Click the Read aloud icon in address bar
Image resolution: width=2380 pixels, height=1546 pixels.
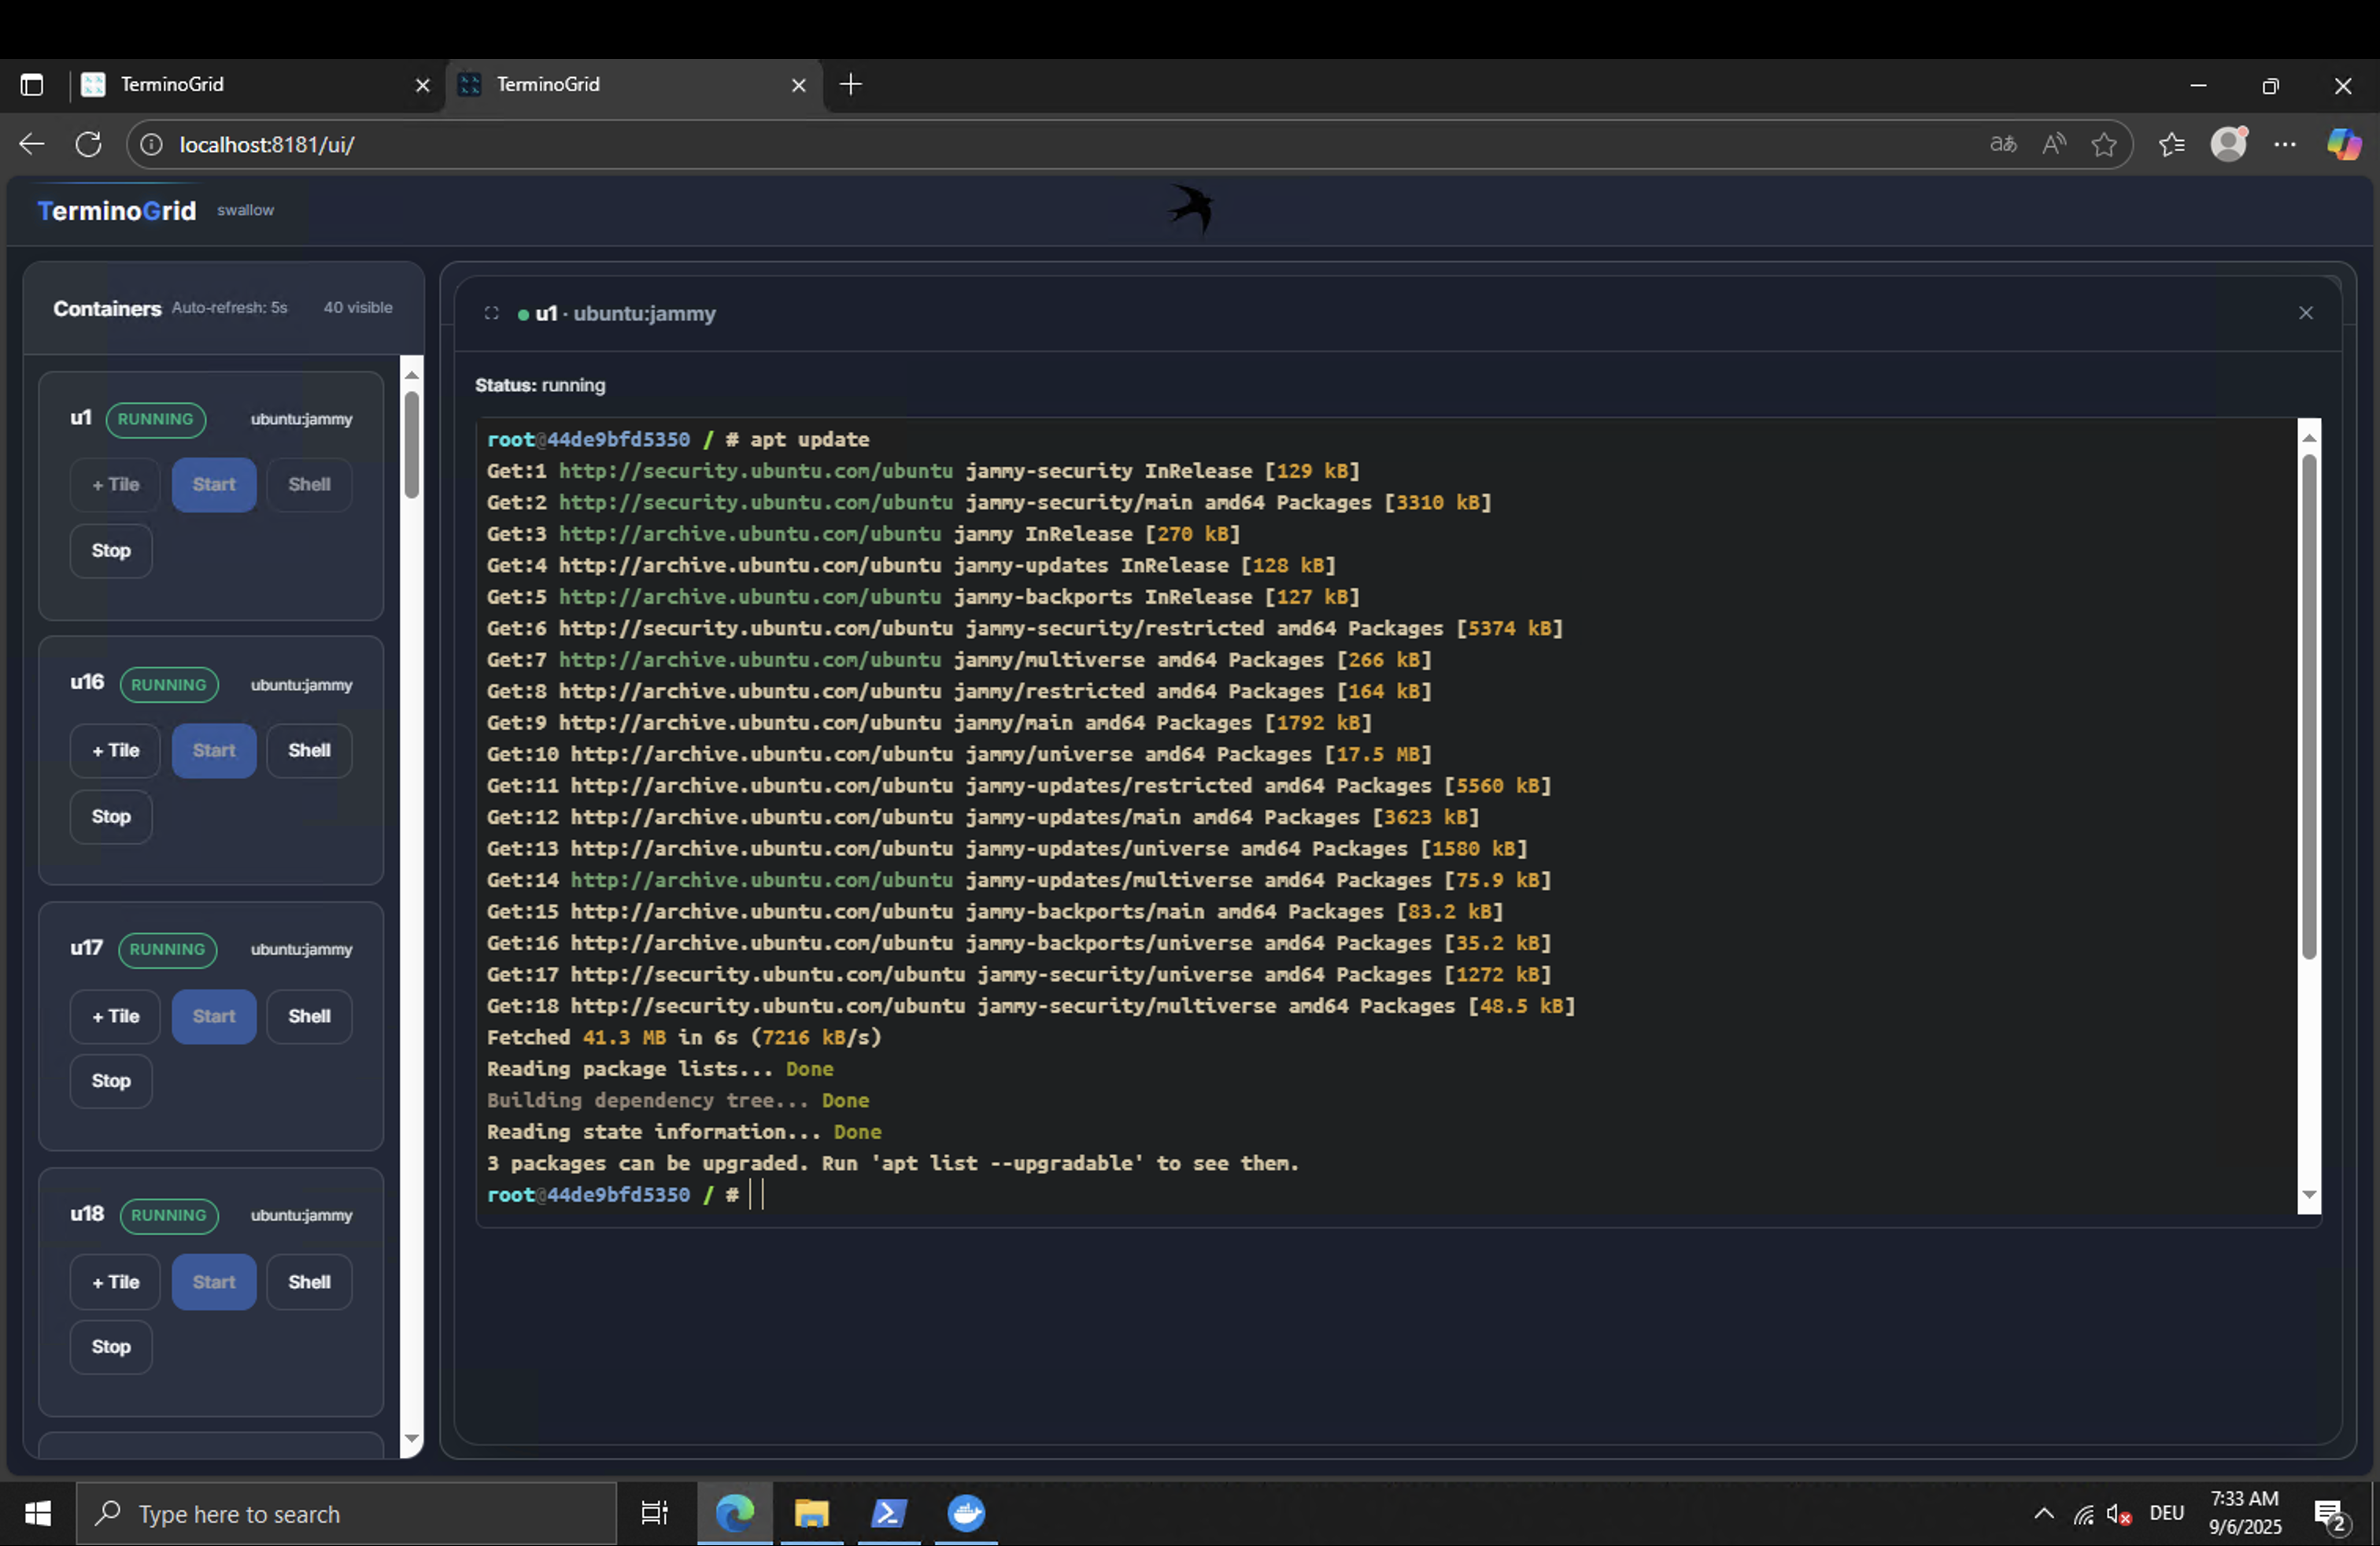[x=2053, y=145]
